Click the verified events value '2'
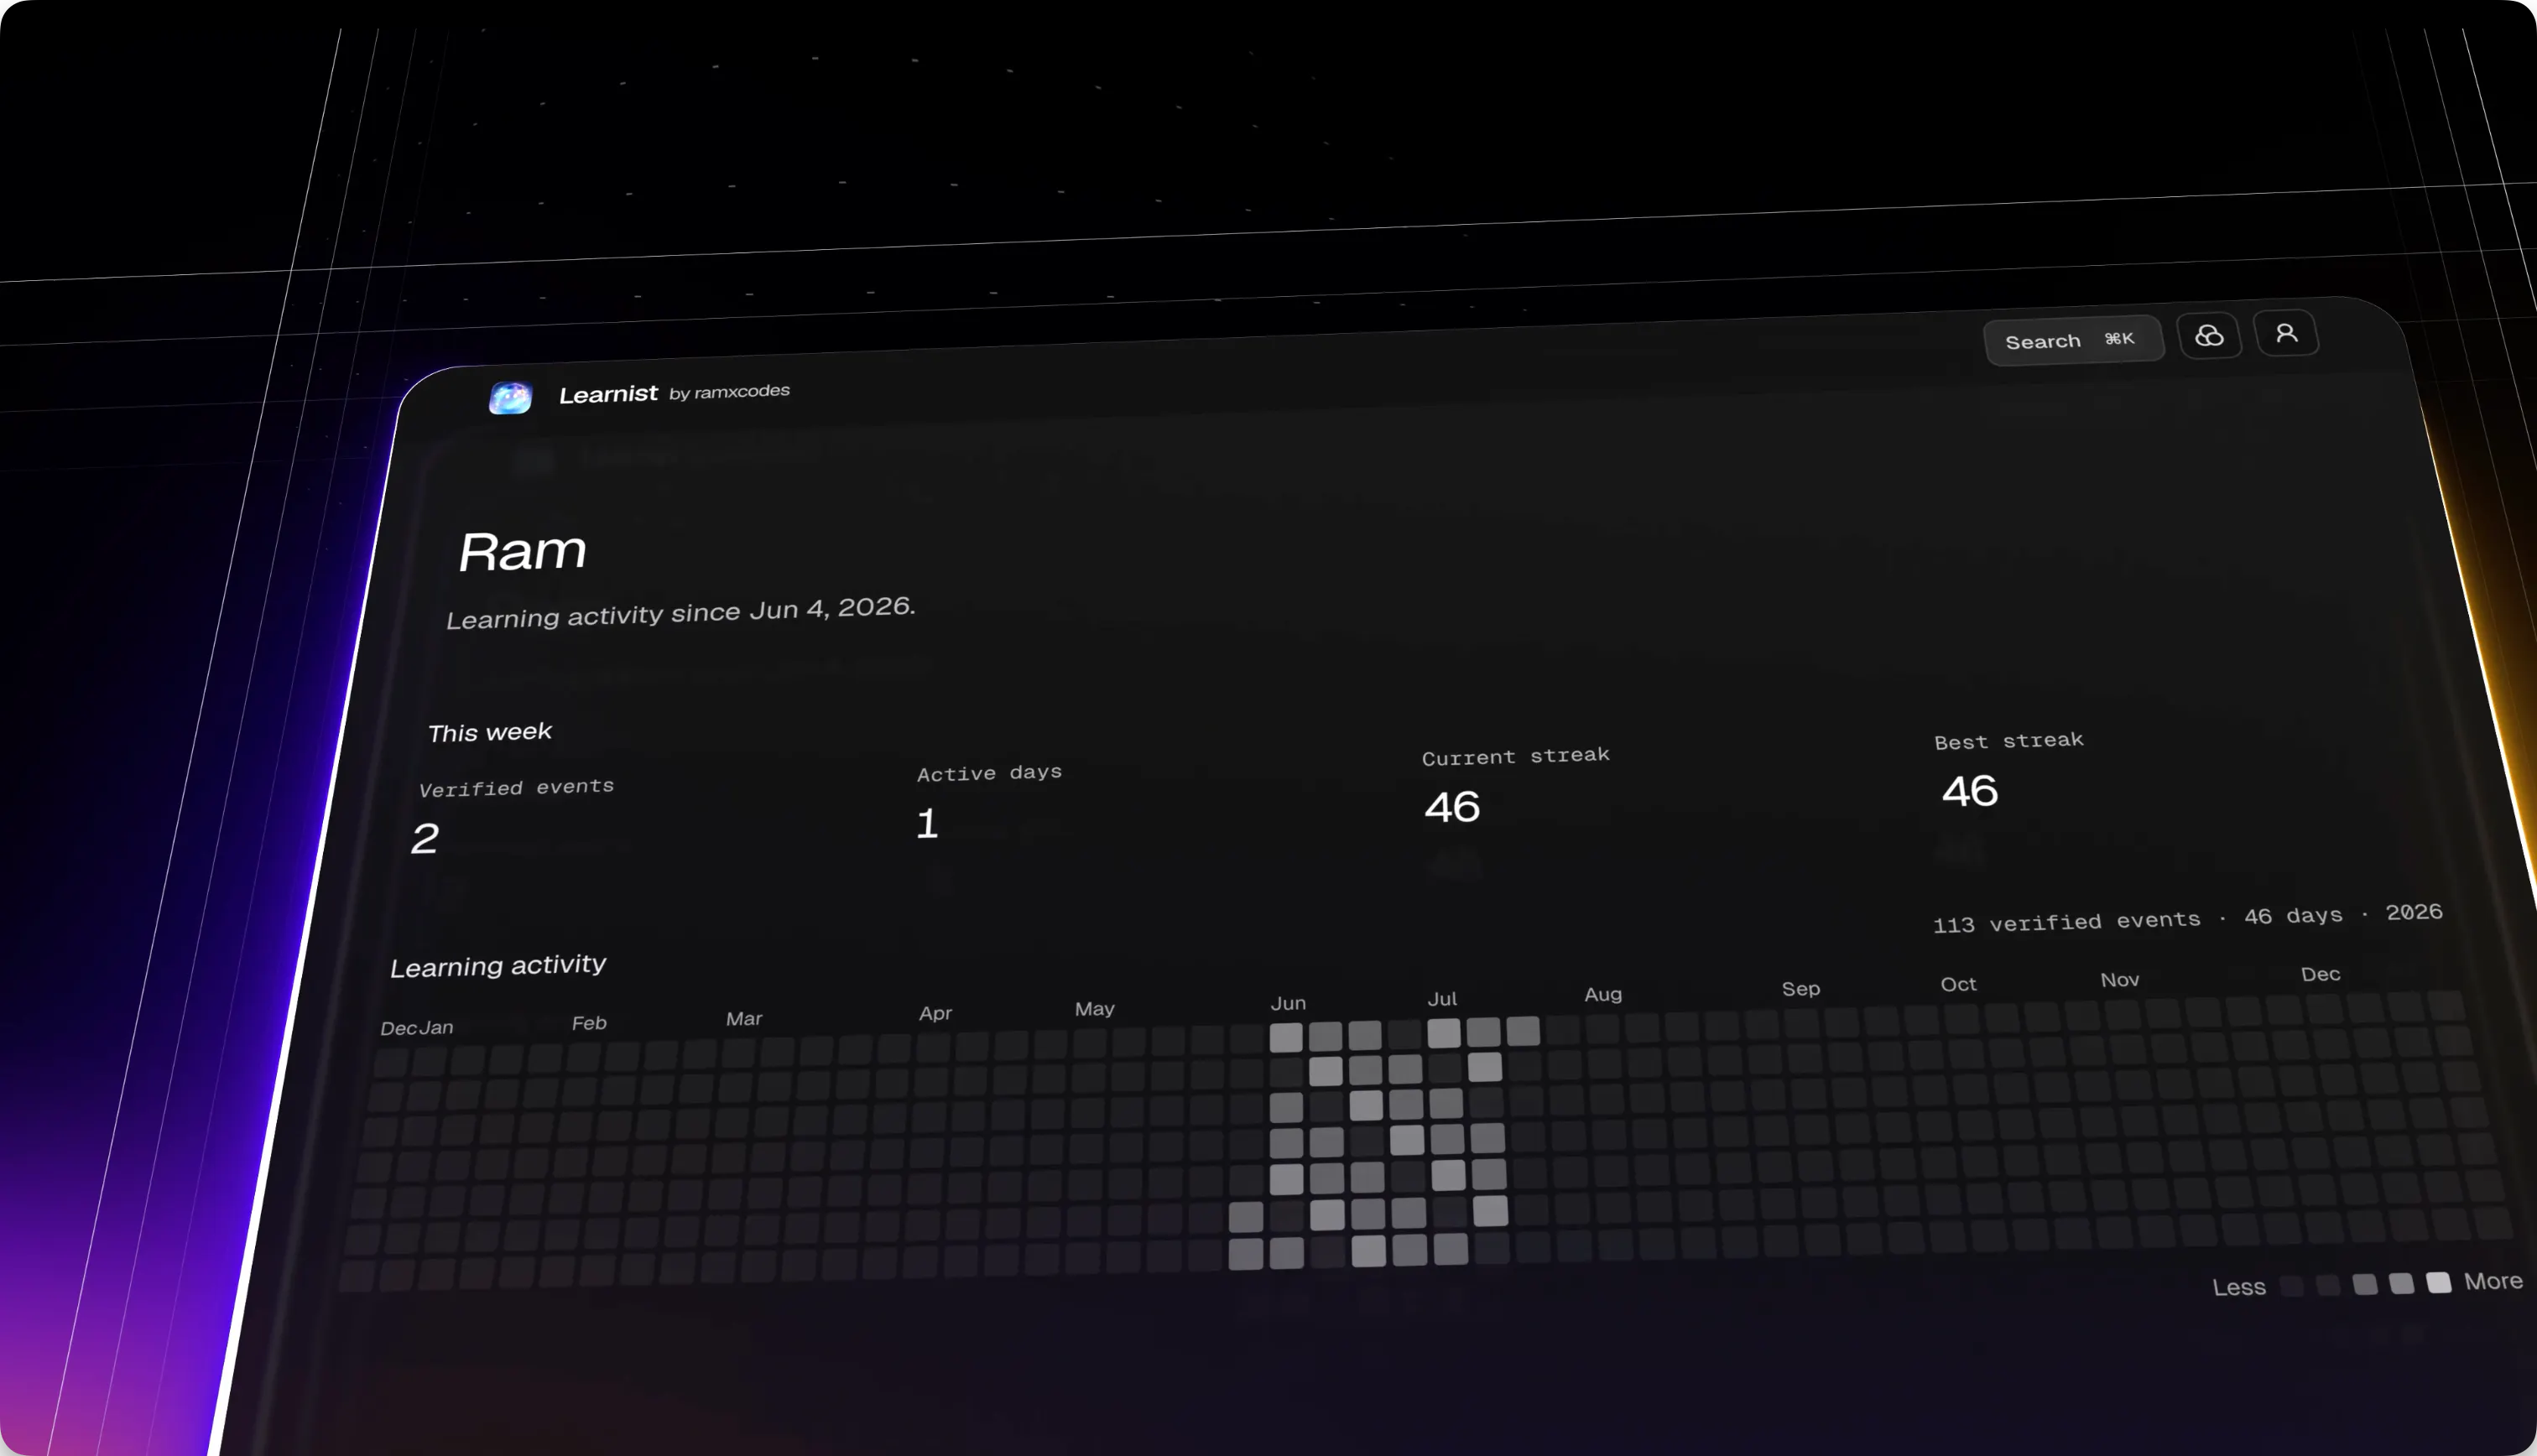2537x1456 pixels. pyautogui.click(x=425, y=838)
